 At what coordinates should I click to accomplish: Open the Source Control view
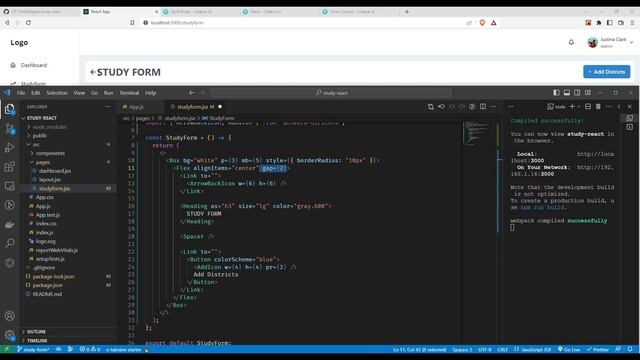point(9,129)
